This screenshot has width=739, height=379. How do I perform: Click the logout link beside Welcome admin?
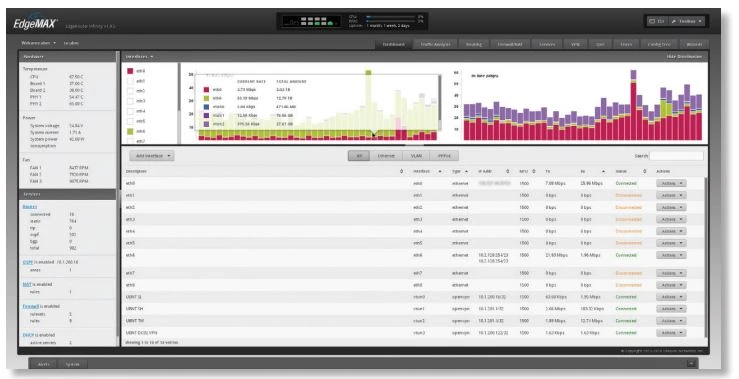point(71,43)
